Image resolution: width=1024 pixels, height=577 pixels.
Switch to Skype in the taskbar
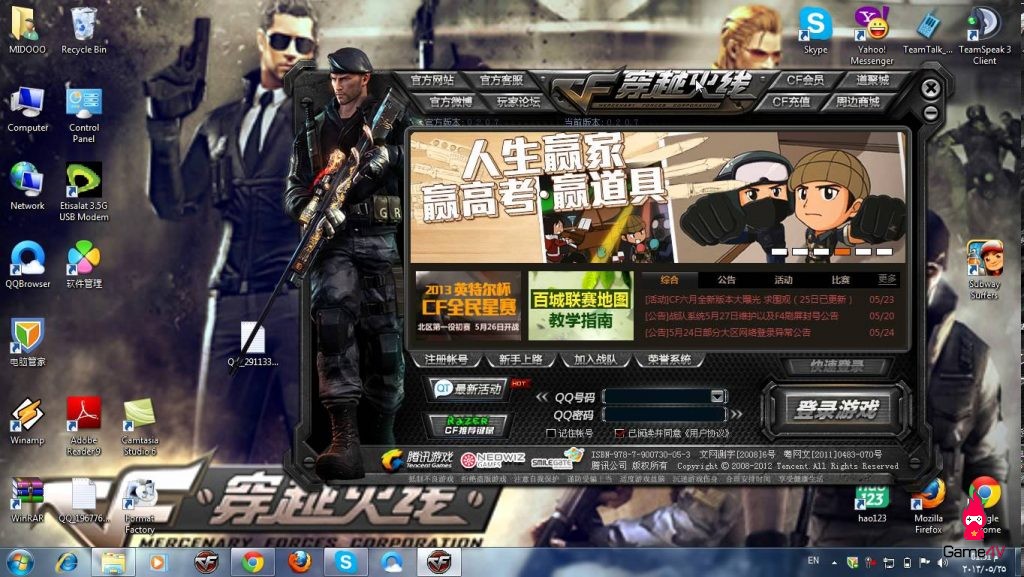pyautogui.click(x=345, y=562)
